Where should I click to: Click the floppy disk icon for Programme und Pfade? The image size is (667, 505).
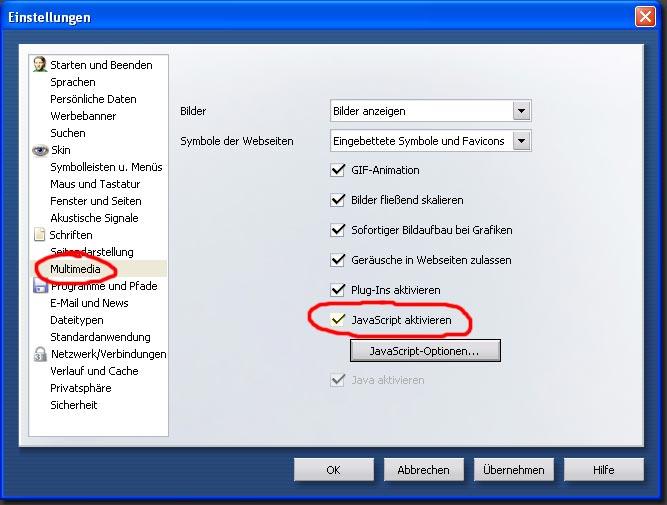point(40,286)
